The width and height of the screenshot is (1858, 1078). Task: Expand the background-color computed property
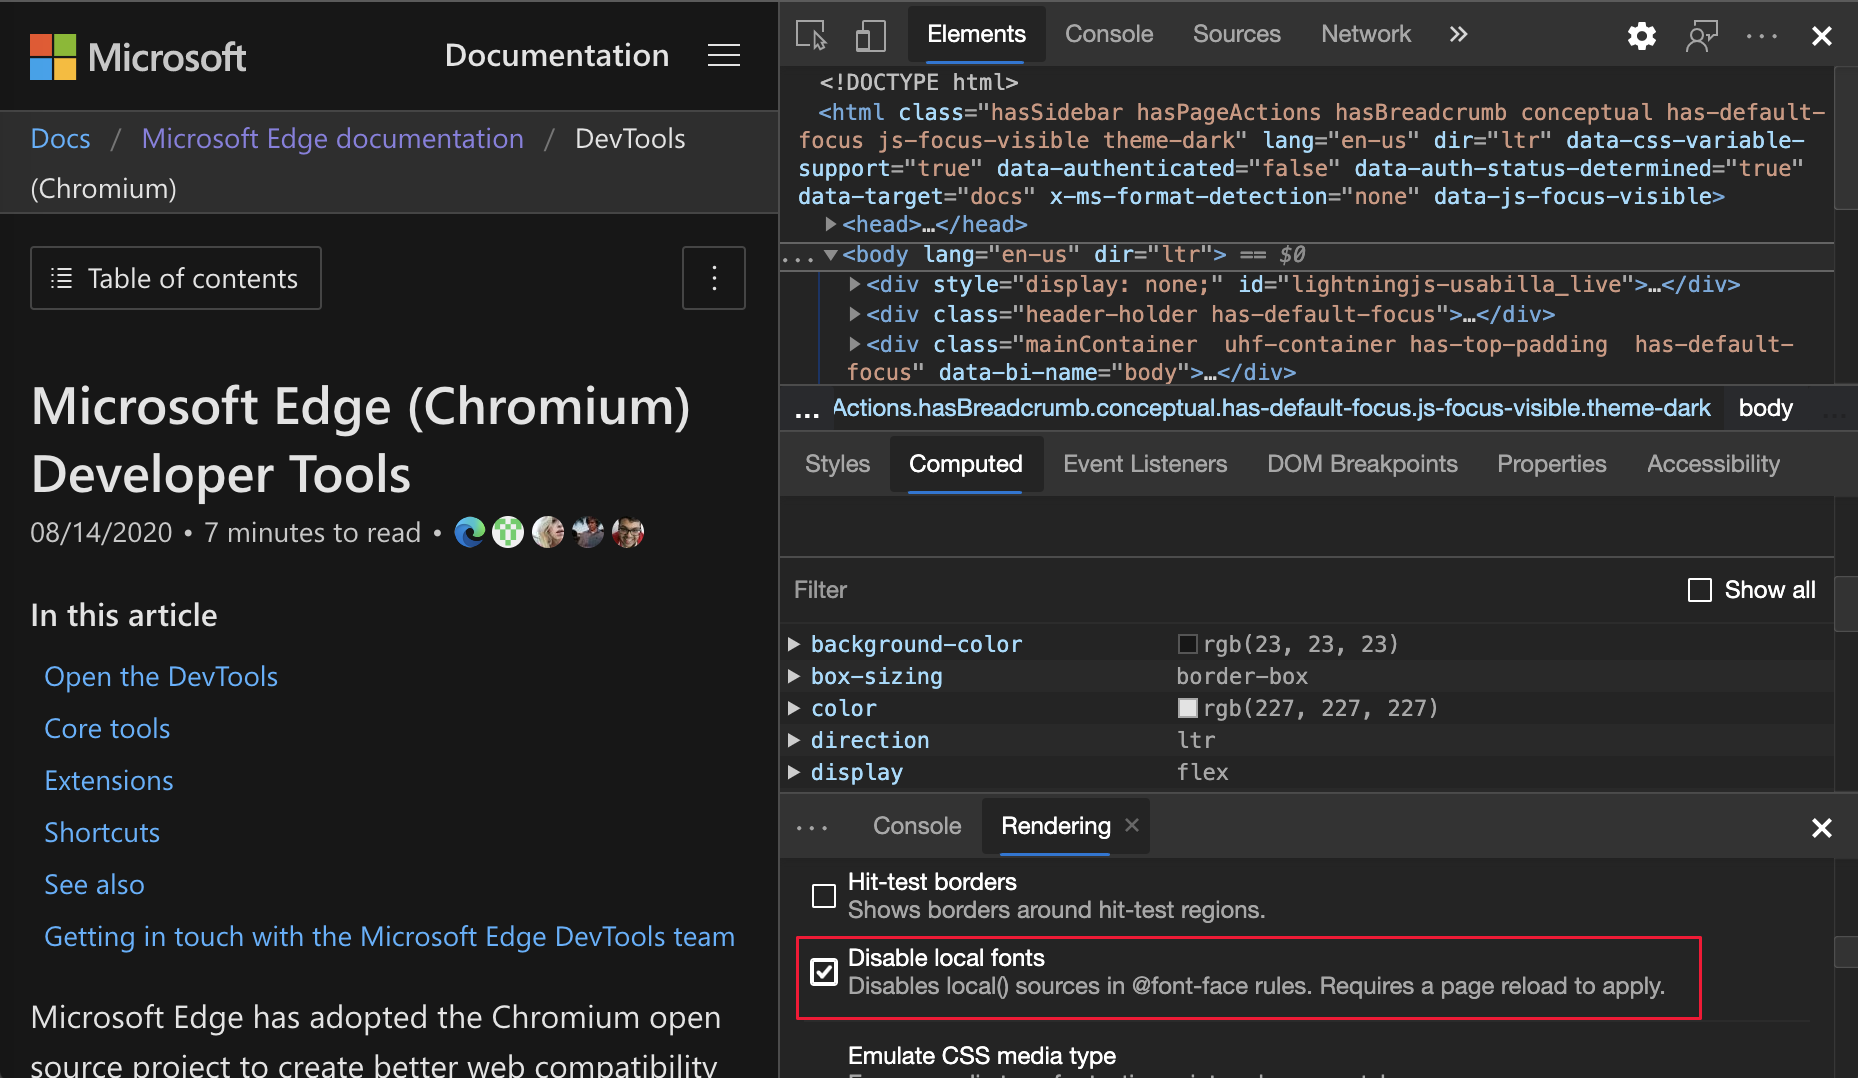794,644
